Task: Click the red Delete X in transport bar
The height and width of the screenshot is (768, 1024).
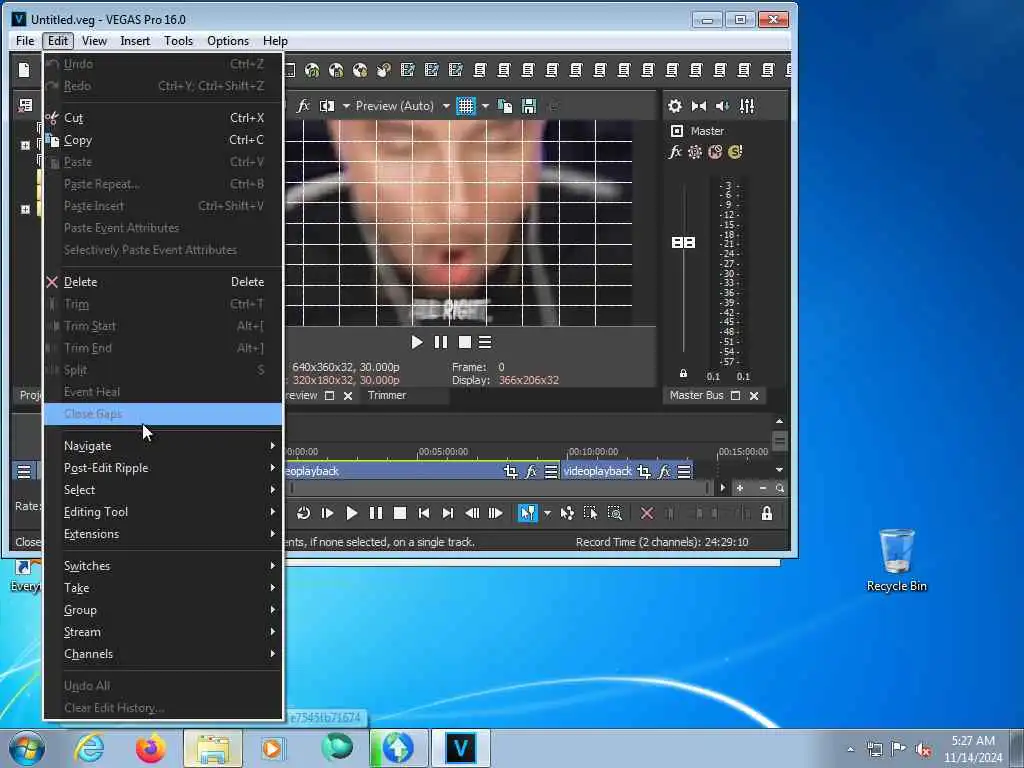Action: pyautogui.click(x=647, y=513)
